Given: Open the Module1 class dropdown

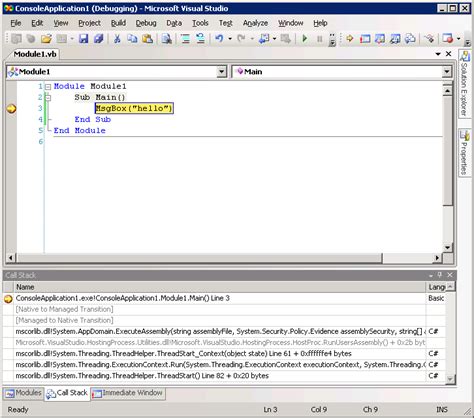Looking at the screenshot, I should 221,72.
